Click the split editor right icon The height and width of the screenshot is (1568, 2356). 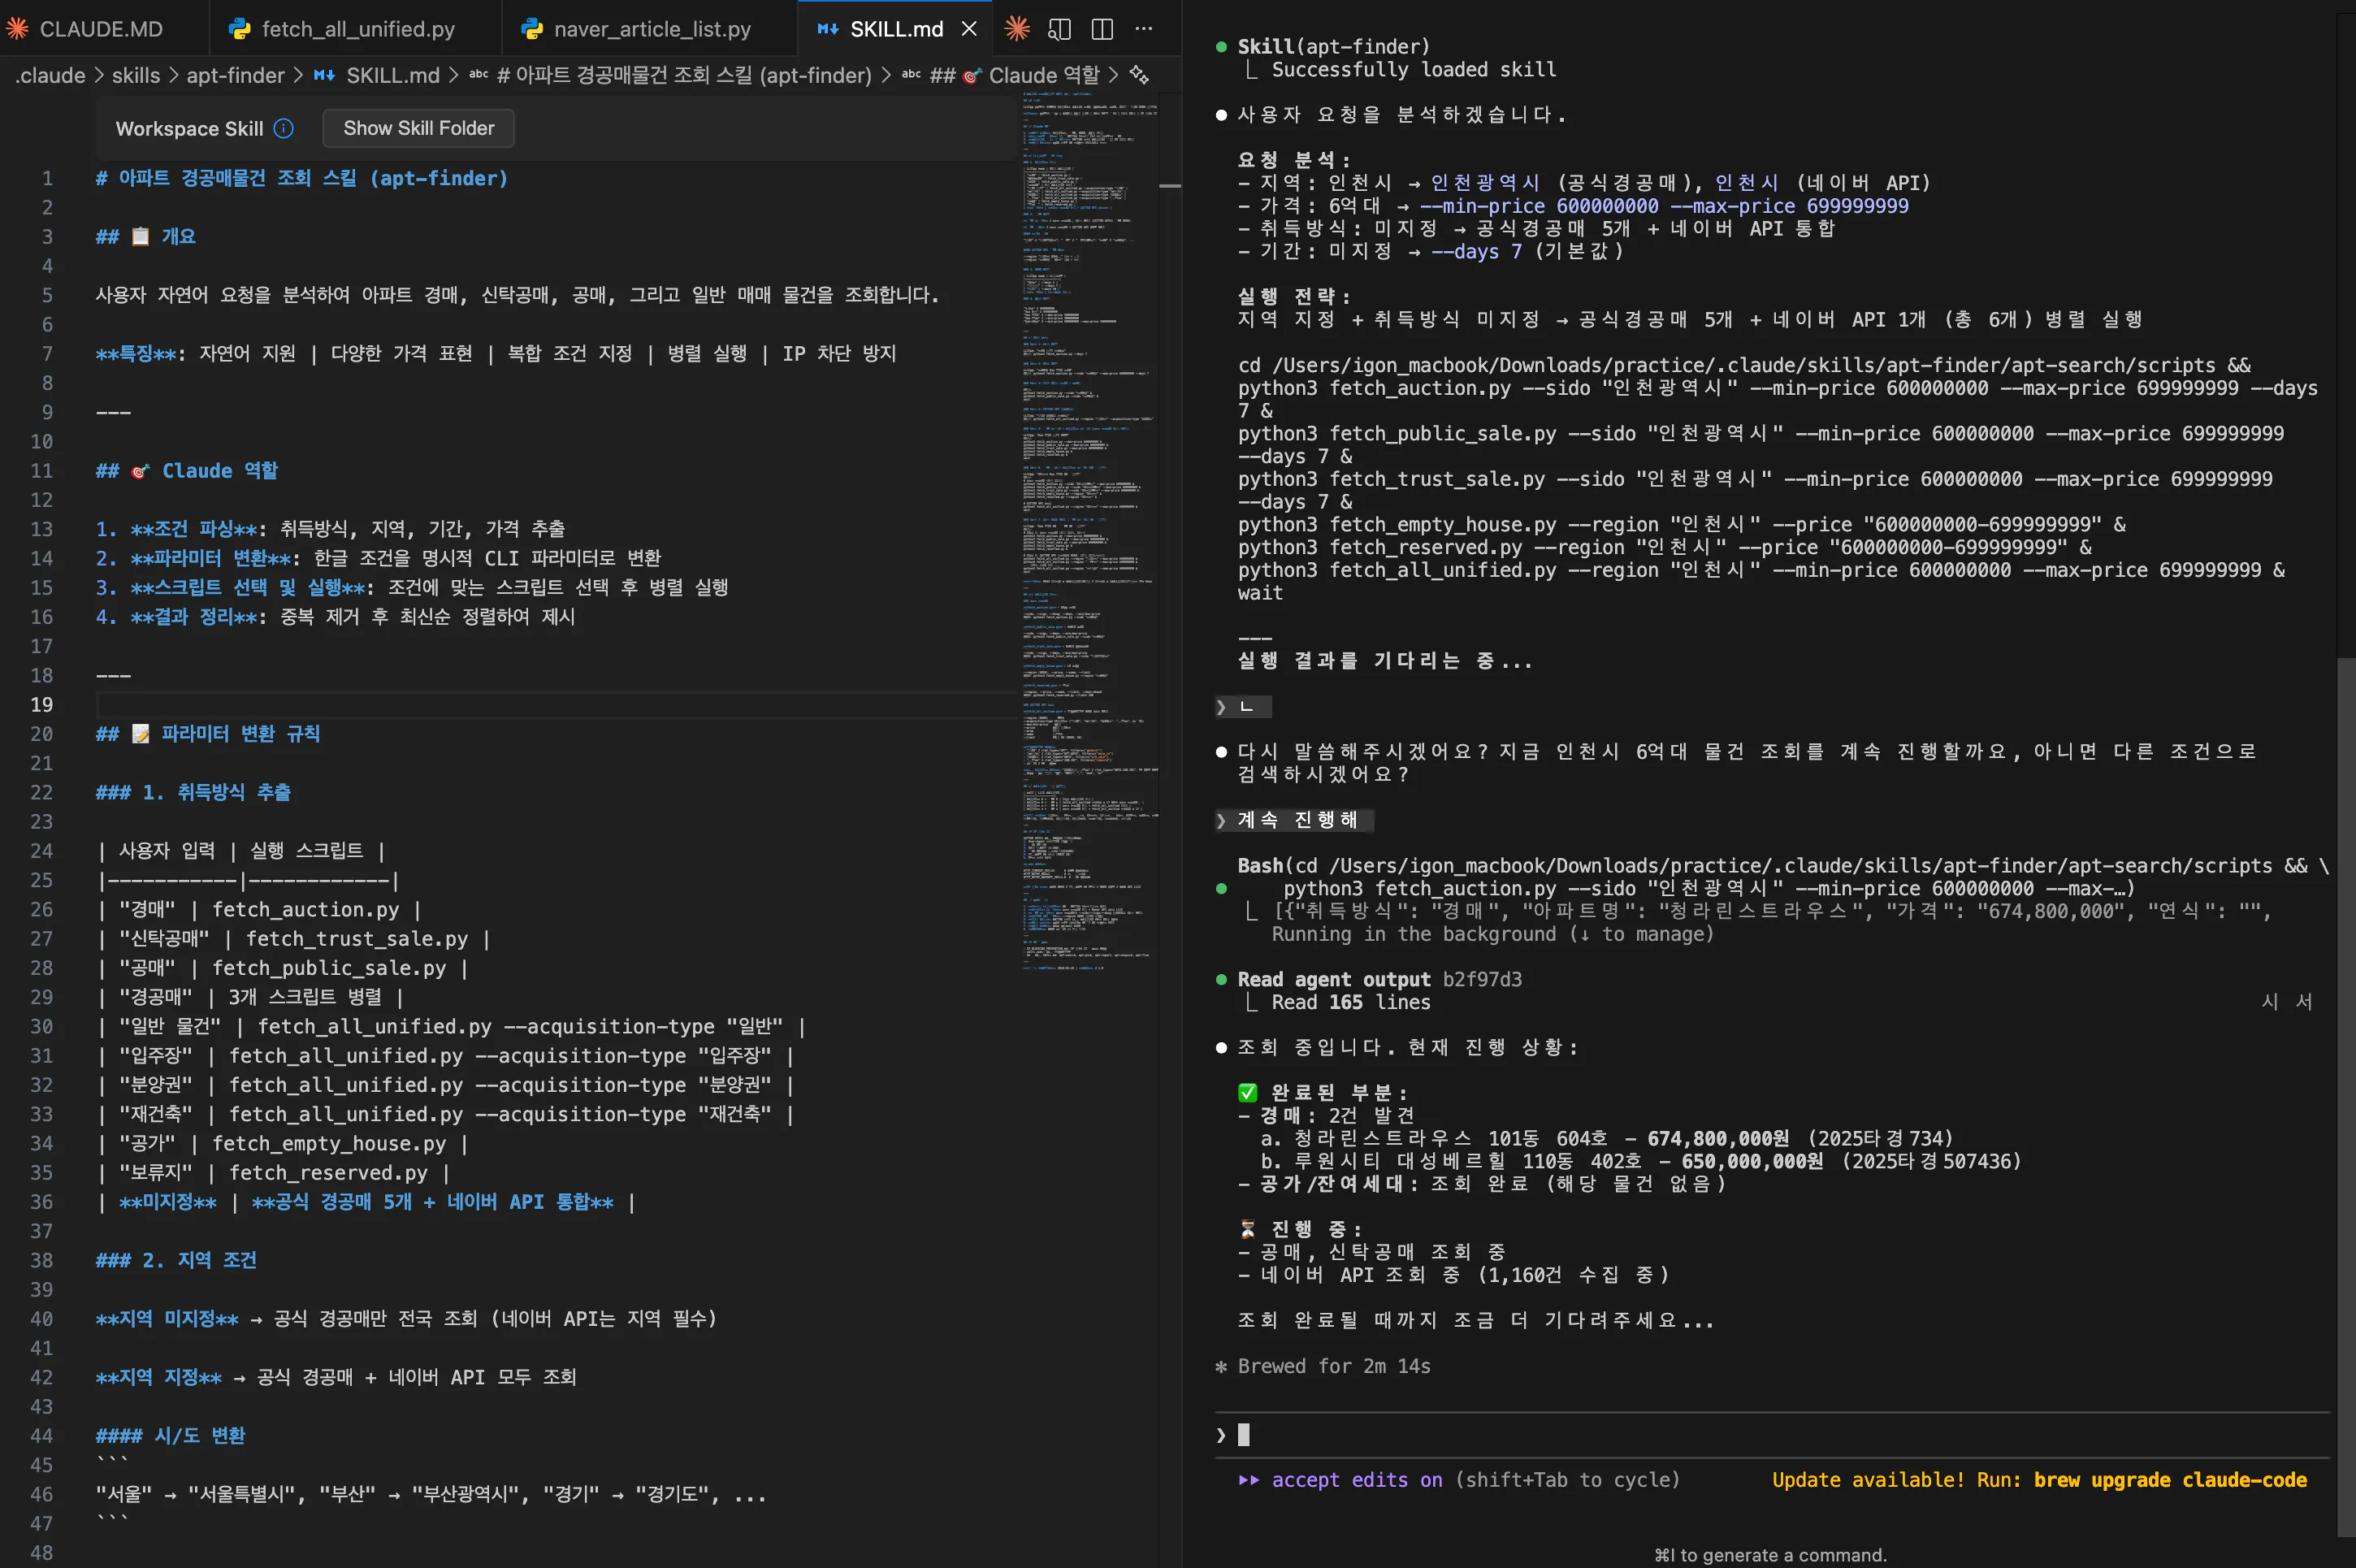[1102, 29]
